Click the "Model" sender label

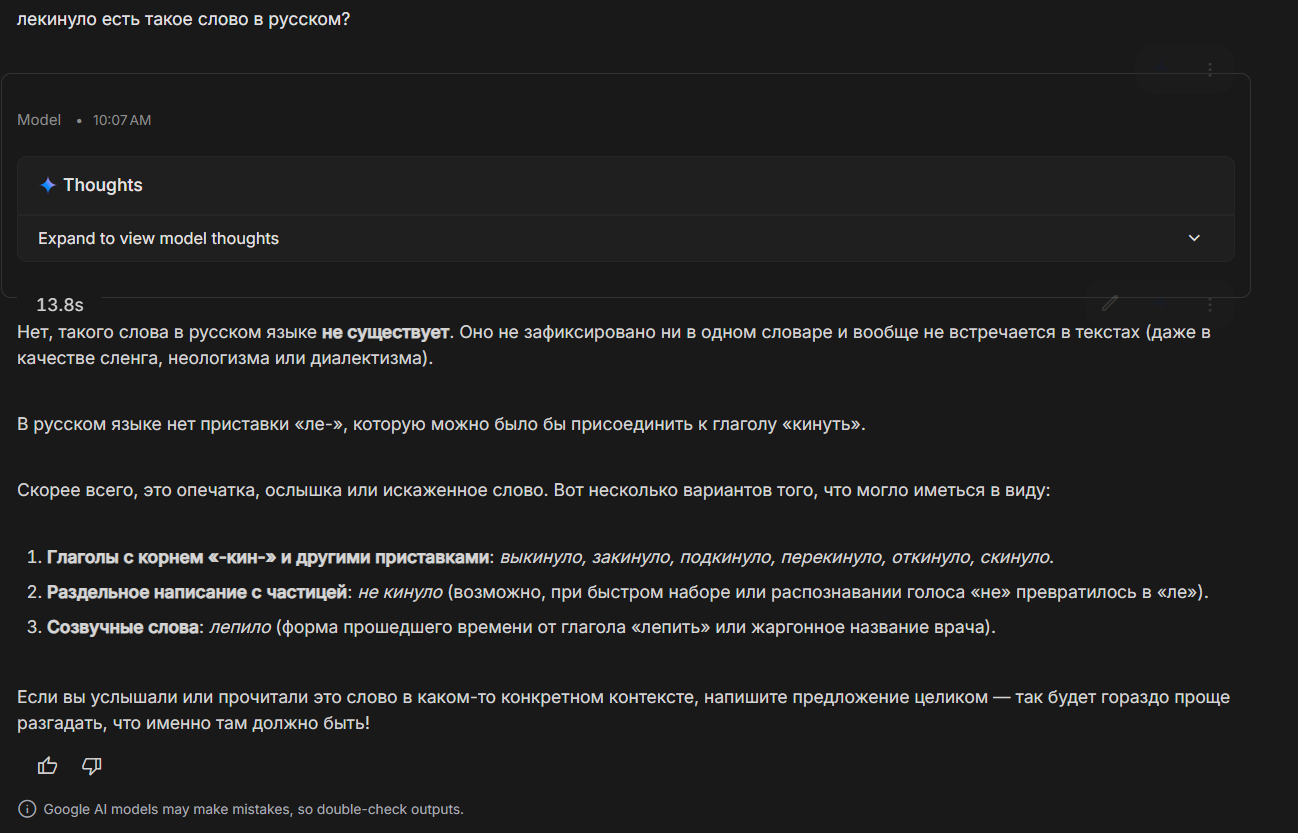(x=39, y=120)
